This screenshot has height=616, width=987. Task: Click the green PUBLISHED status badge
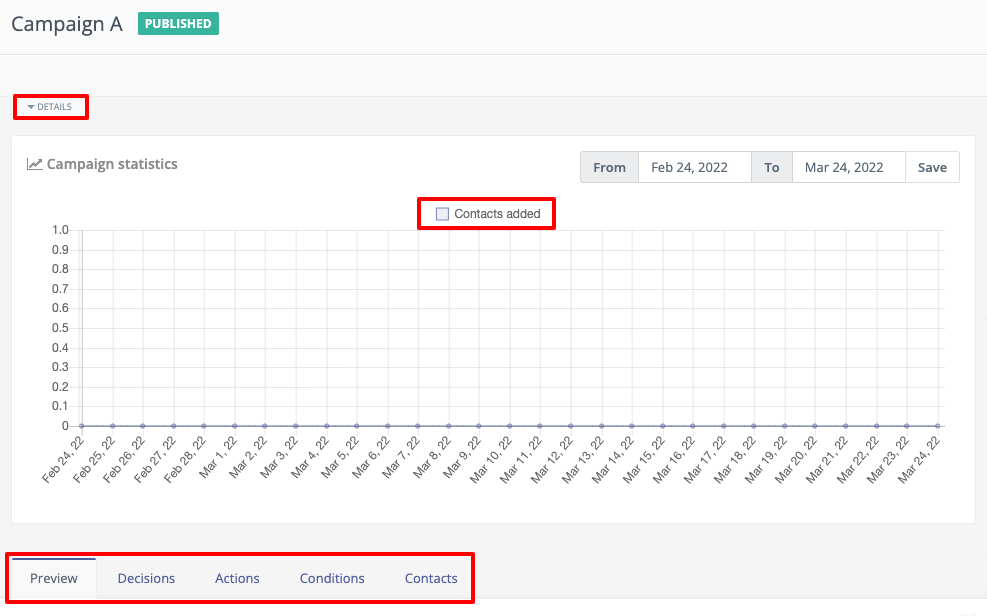tap(178, 24)
